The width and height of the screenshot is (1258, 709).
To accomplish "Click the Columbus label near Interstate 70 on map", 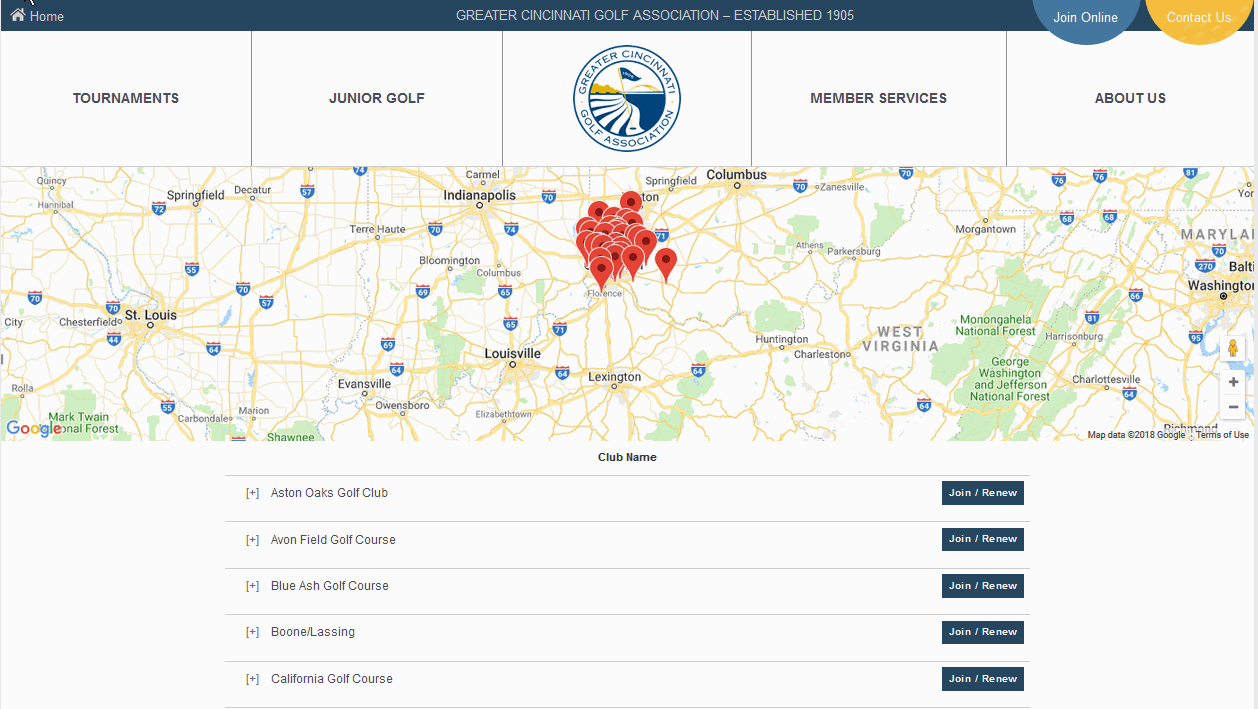I will pos(737,175).
